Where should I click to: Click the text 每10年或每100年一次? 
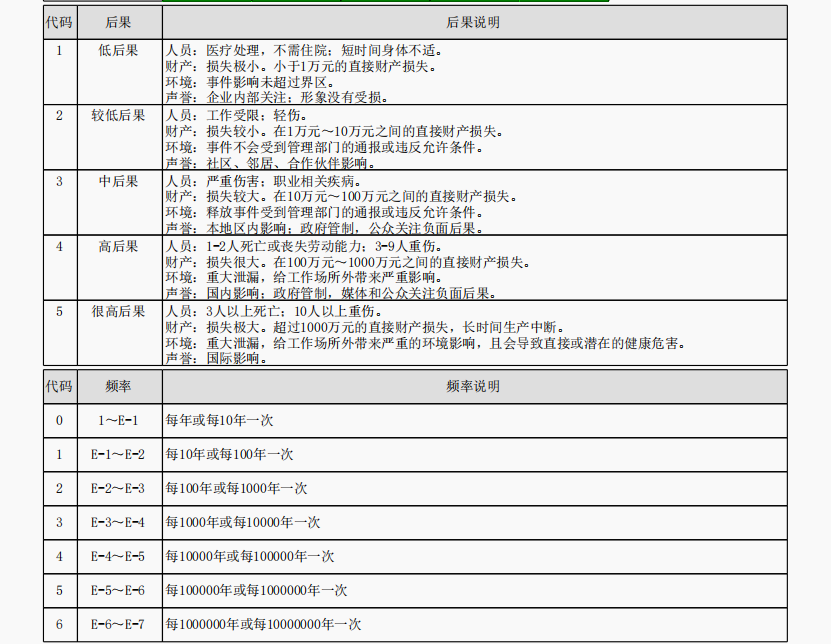tap(229, 454)
